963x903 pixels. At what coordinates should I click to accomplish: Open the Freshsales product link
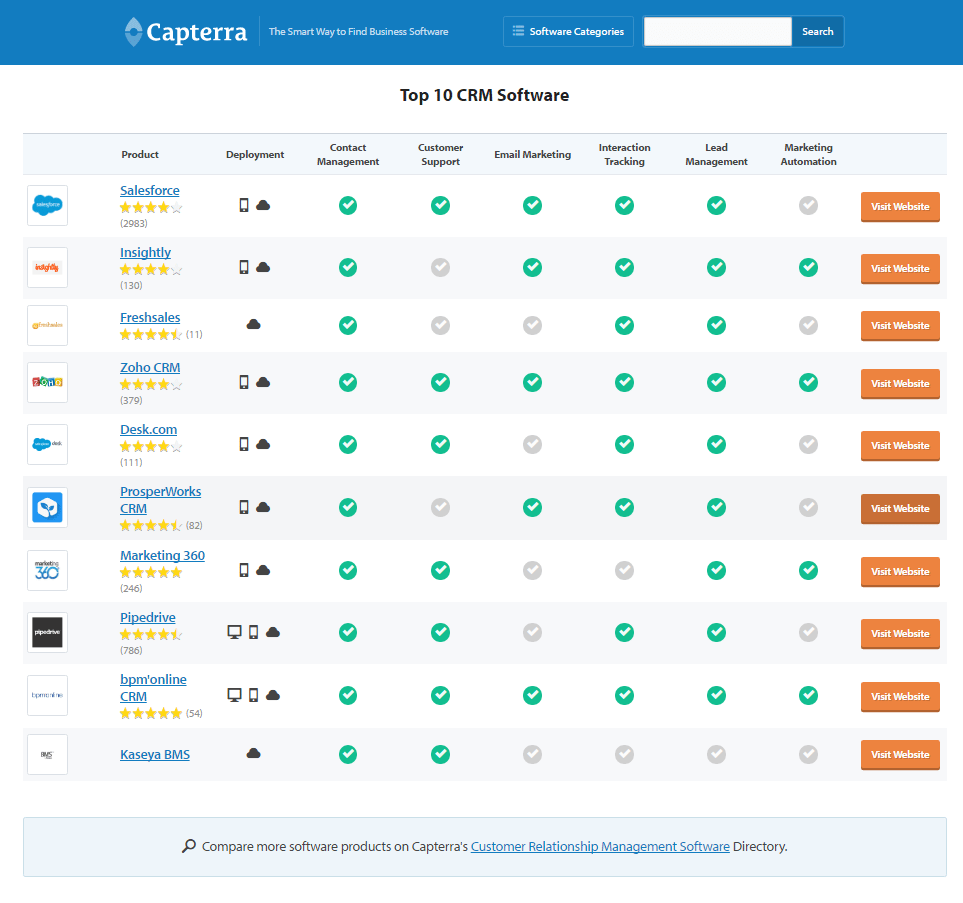[x=150, y=318]
